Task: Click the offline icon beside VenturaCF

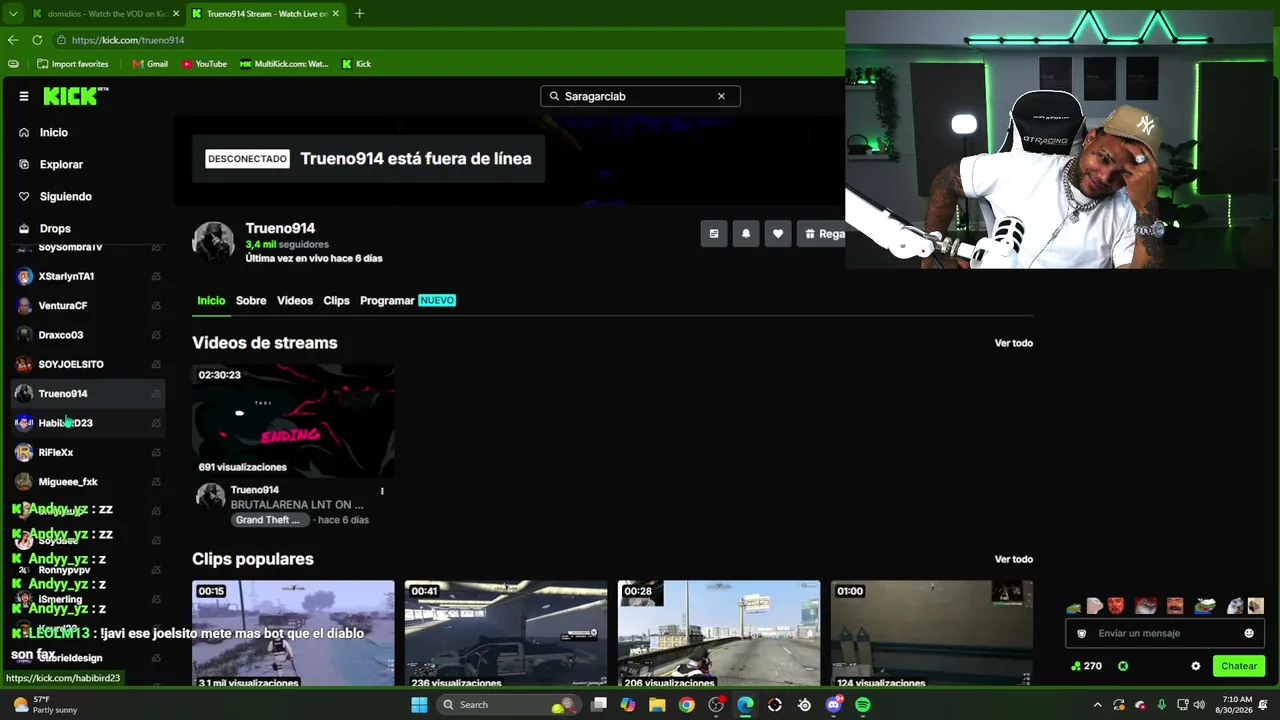Action: (156, 305)
